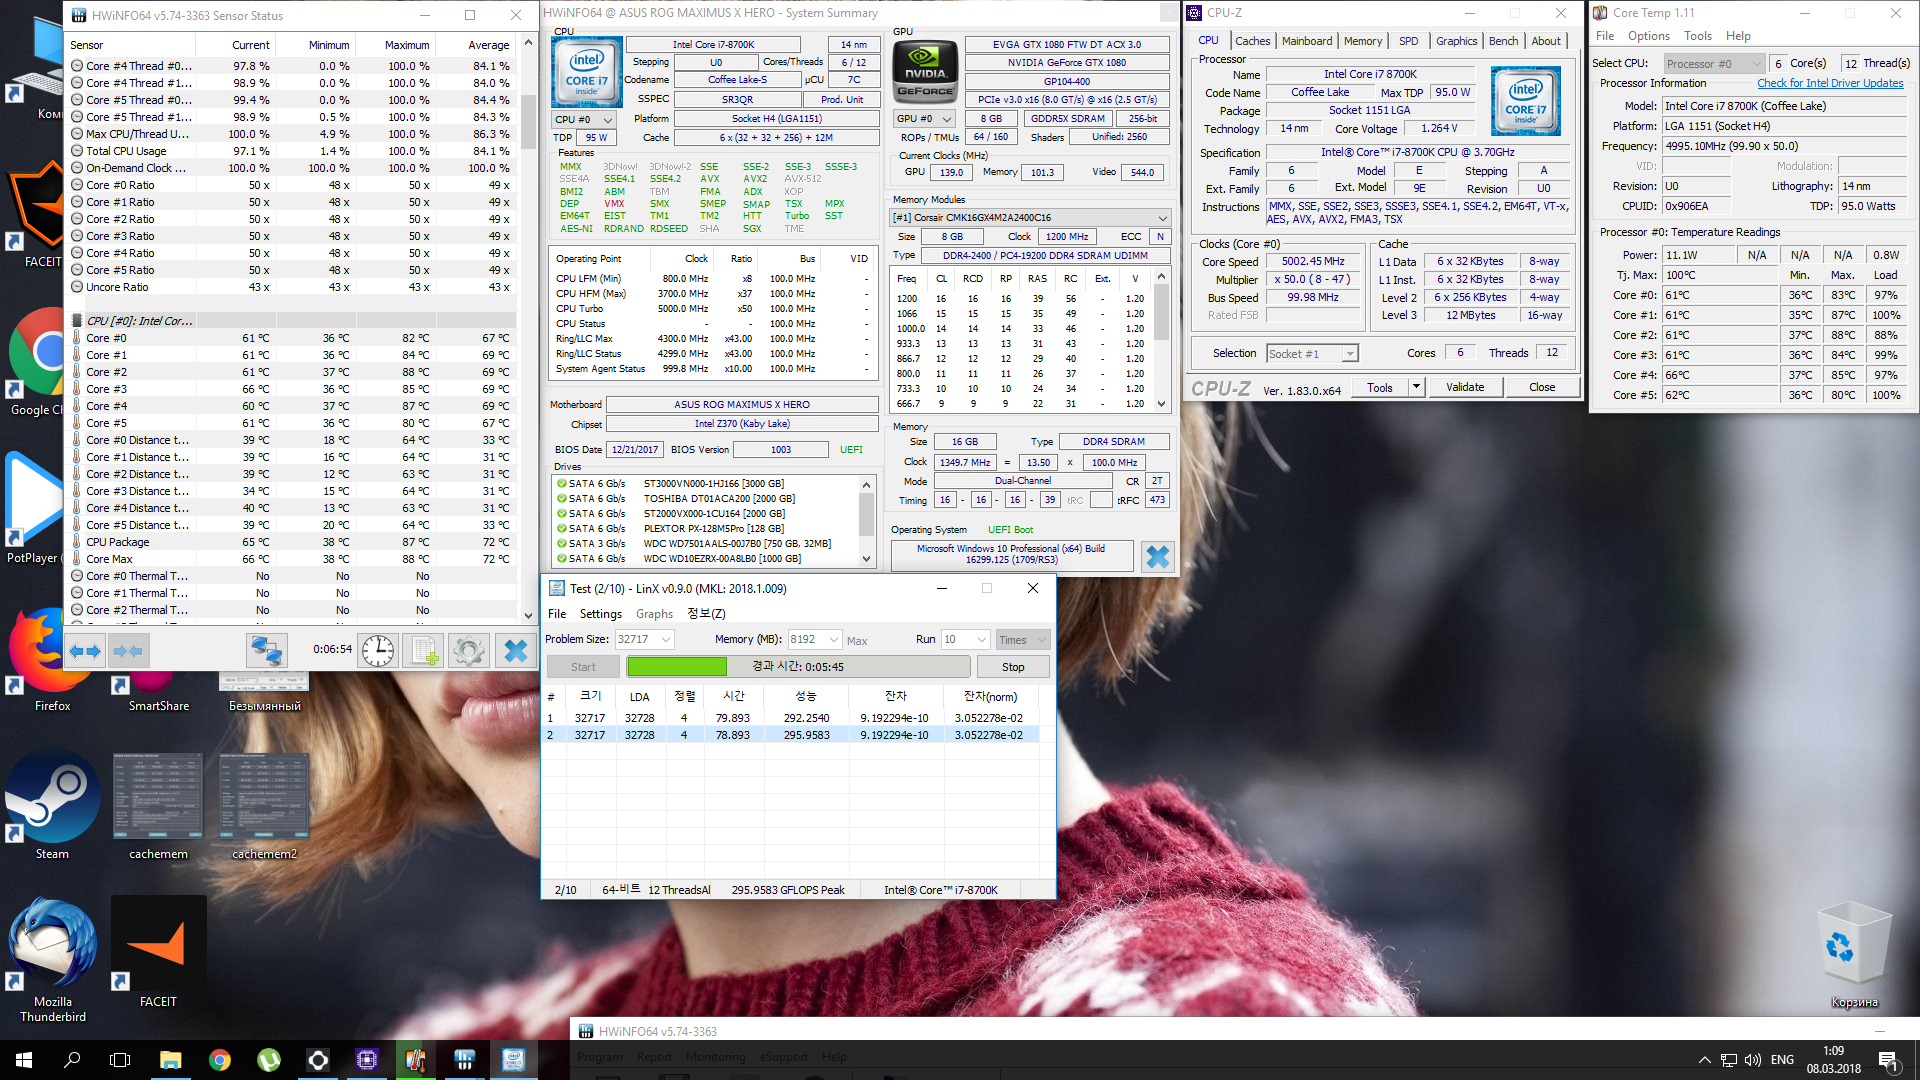The height and width of the screenshot is (1080, 1920).
Task: Open the Tools dropdown arrow in CPU-Z
Action: pyautogui.click(x=1416, y=387)
